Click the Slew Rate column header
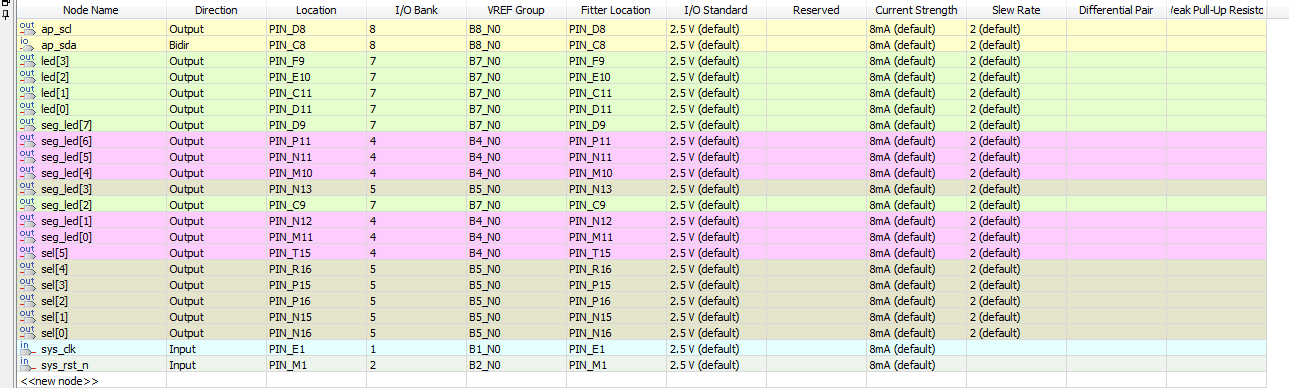Screen dimensions: 1289x388 [1016, 10]
